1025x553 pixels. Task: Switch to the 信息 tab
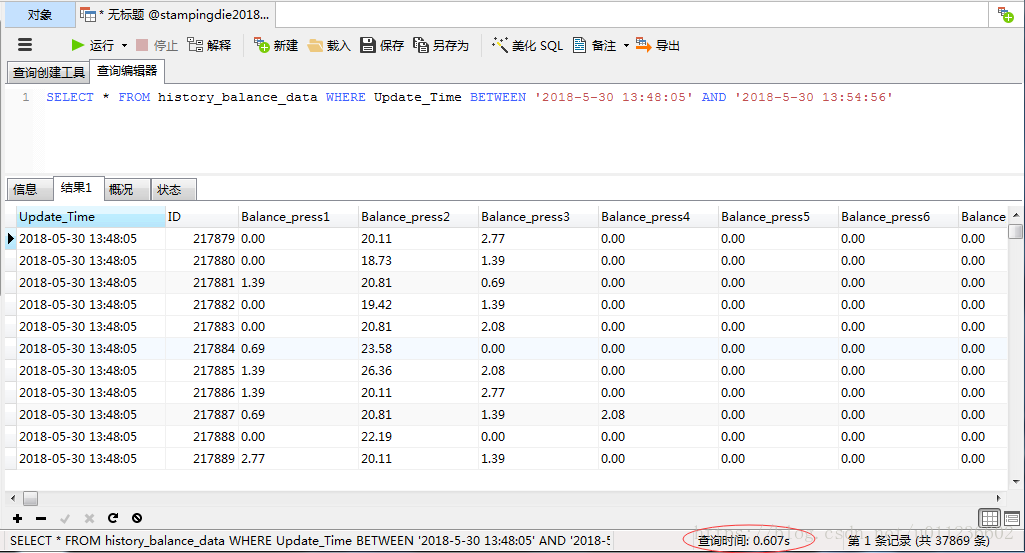coord(29,189)
